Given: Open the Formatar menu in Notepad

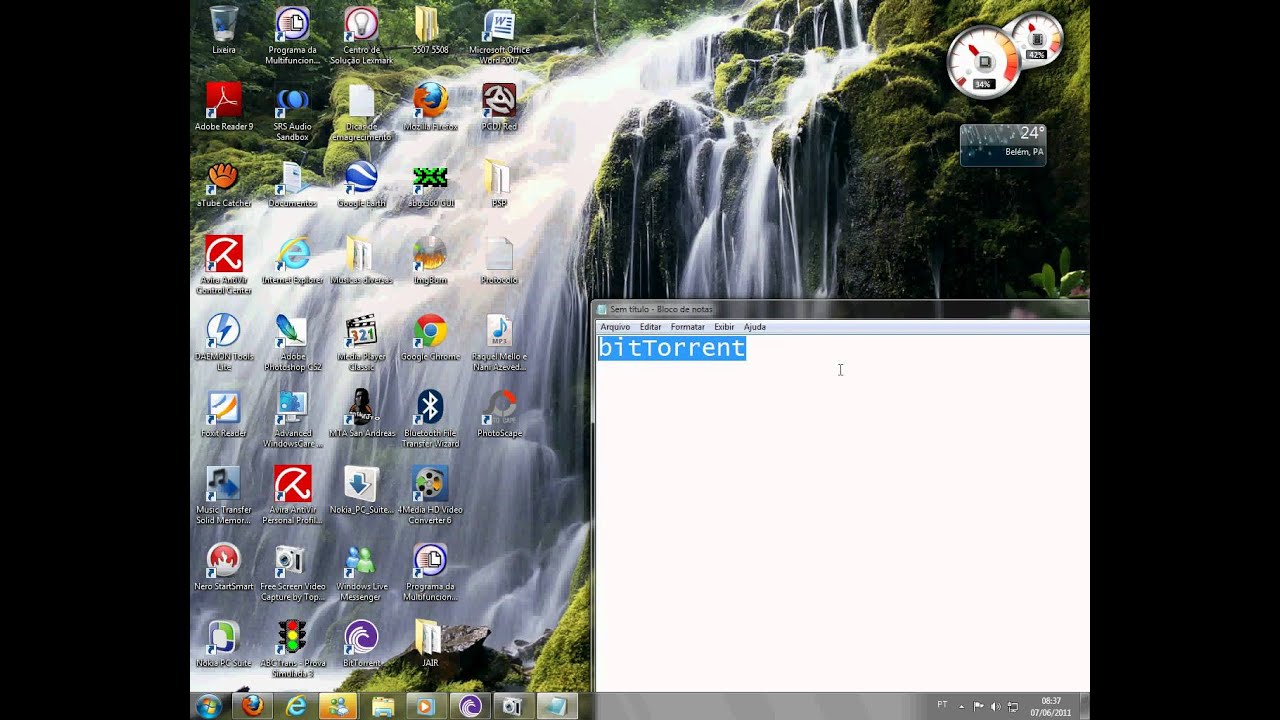Looking at the screenshot, I should point(688,327).
